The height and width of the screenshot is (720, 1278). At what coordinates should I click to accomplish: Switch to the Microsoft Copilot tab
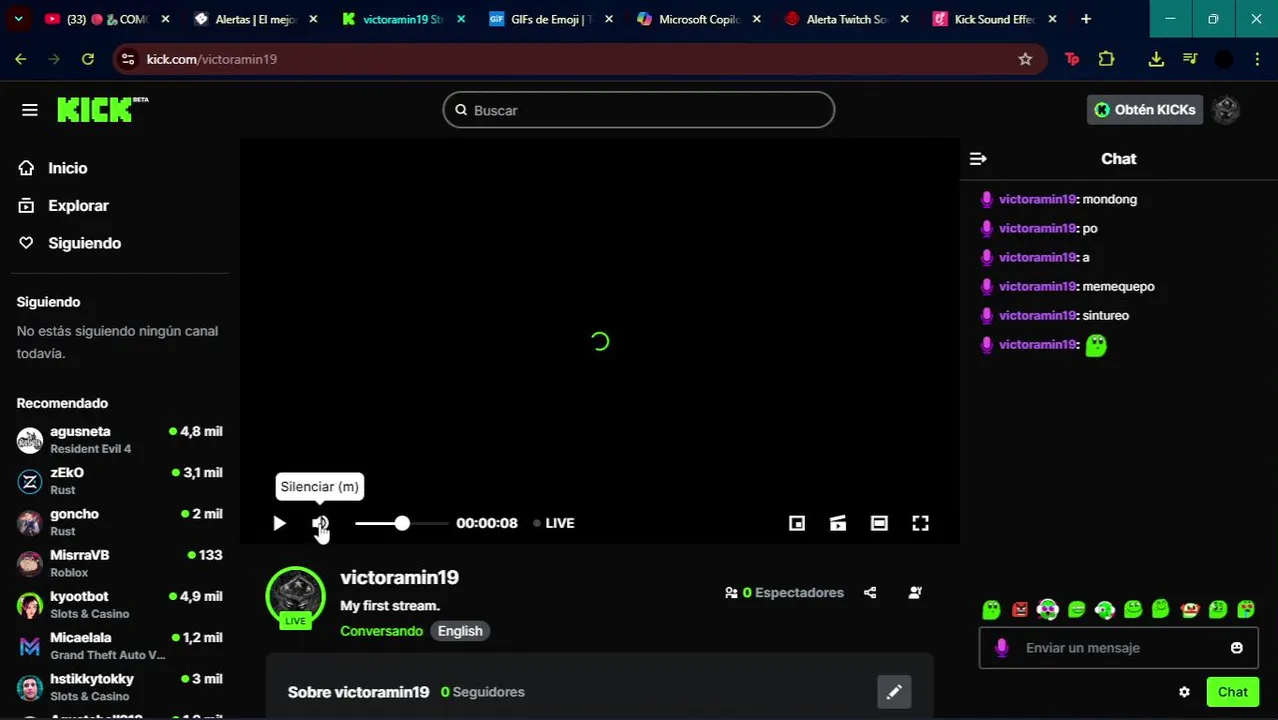(697, 19)
